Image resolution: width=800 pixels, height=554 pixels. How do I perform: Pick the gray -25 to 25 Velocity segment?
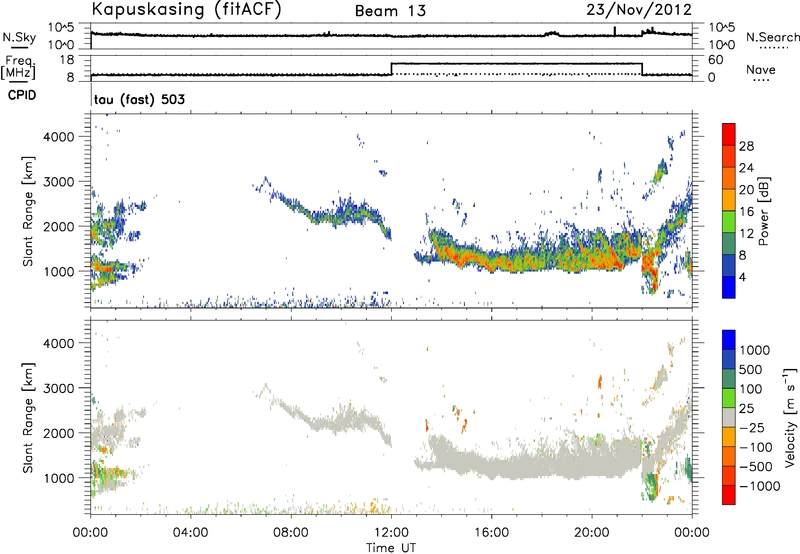click(729, 417)
